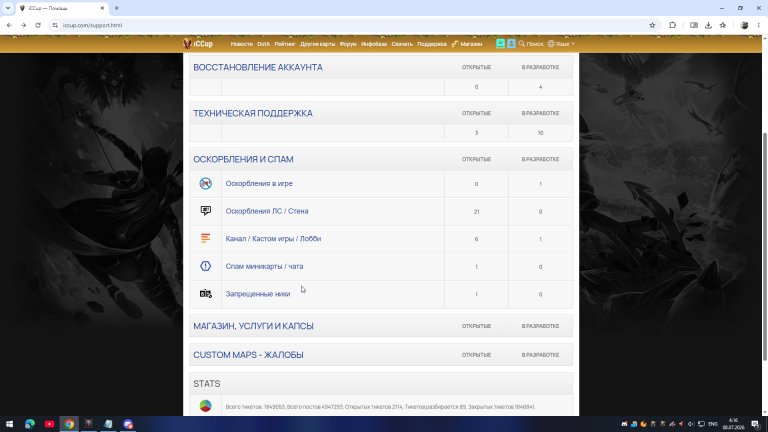Open the browser extensions puzzle icon
Image resolution: width=768 pixels, height=432 pixels.
[672, 25]
